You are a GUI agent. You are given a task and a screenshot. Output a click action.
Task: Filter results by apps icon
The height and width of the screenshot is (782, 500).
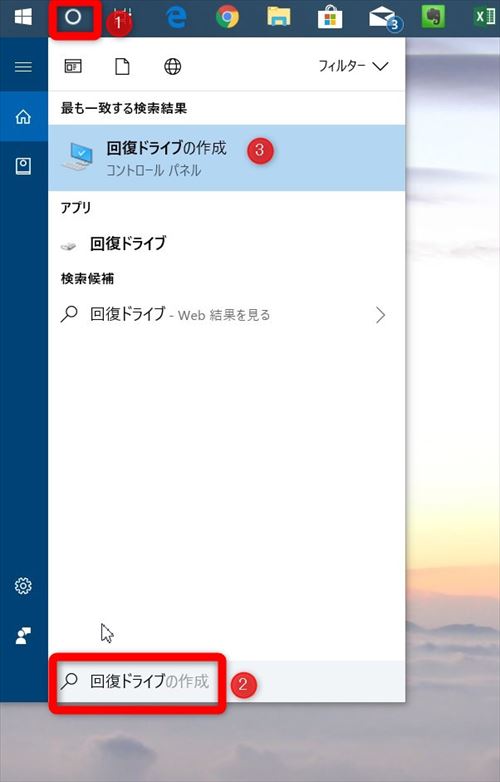[73, 66]
